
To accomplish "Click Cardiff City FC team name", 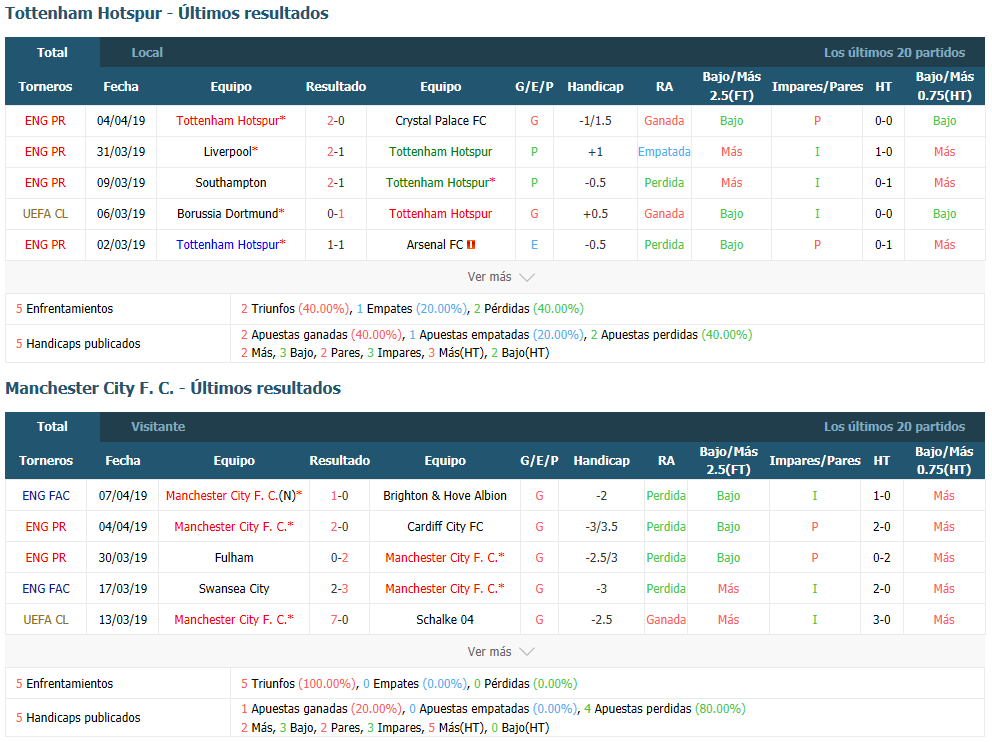I will [x=445, y=527].
